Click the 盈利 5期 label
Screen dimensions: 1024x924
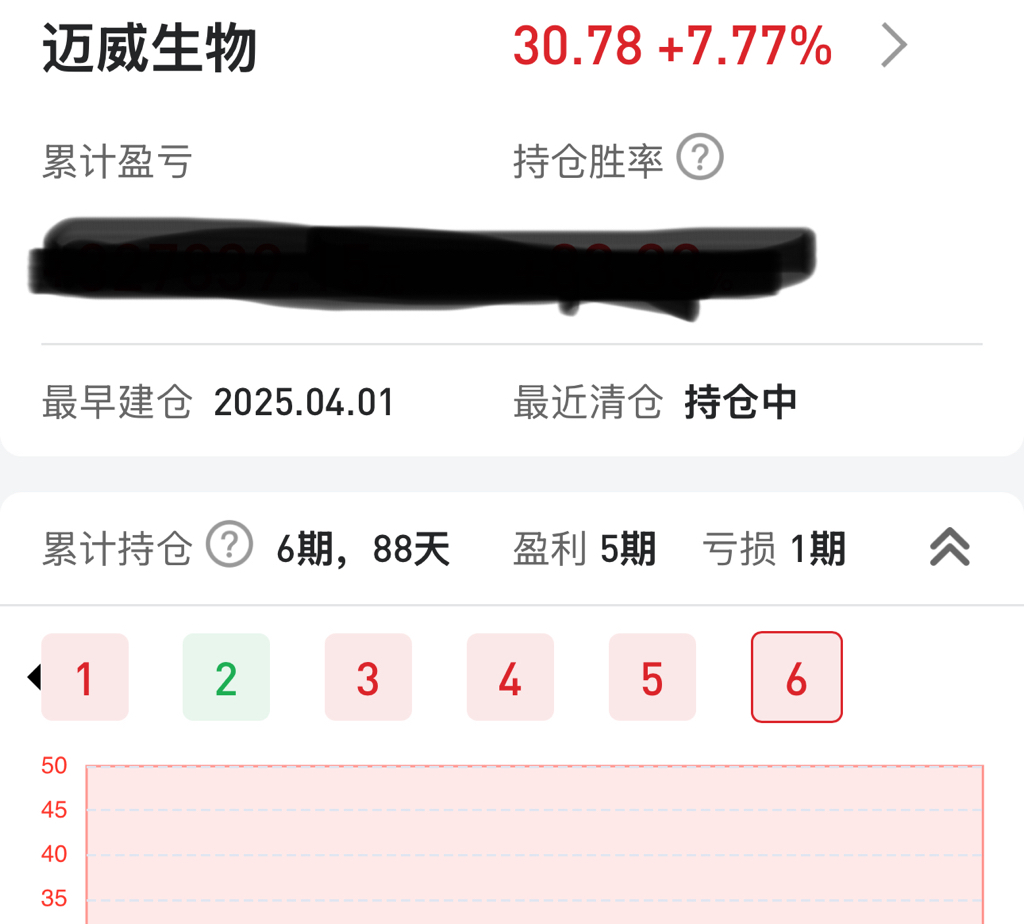pos(584,548)
